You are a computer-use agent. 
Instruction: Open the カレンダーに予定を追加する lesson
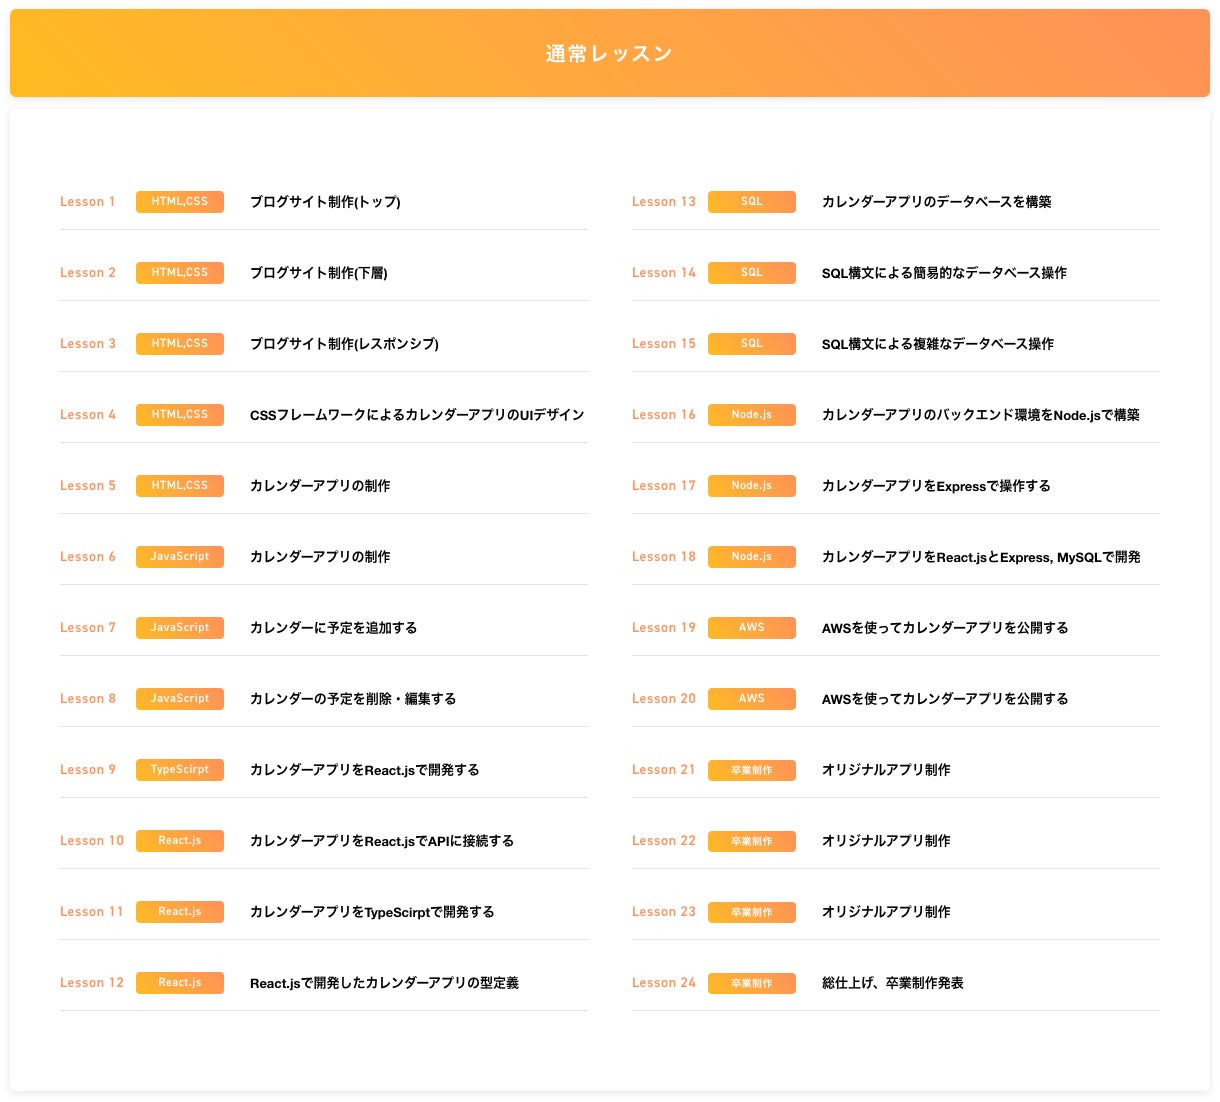click(x=333, y=628)
